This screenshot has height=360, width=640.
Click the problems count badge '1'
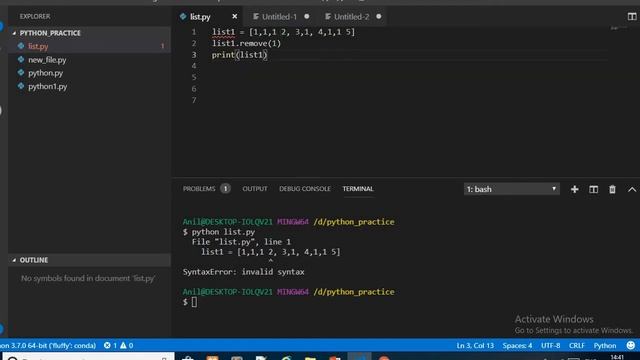click(225, 189)
